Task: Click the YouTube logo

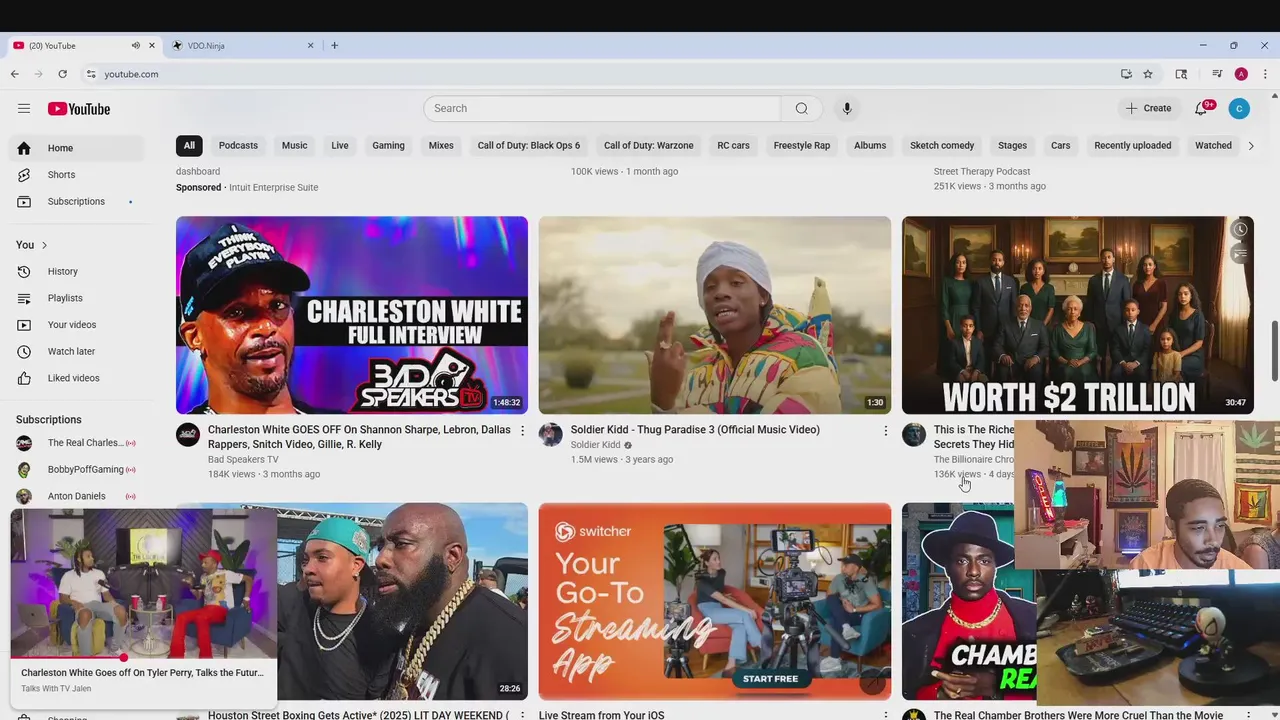Action: pos(78,109)
